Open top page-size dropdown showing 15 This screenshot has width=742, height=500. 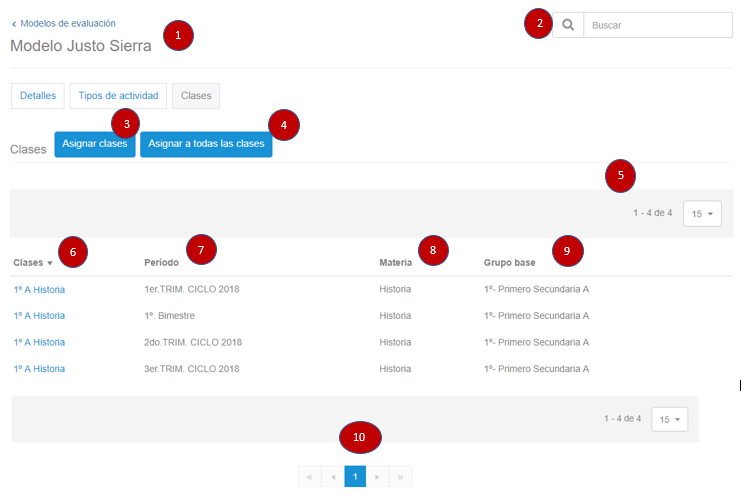coord(701,214)
